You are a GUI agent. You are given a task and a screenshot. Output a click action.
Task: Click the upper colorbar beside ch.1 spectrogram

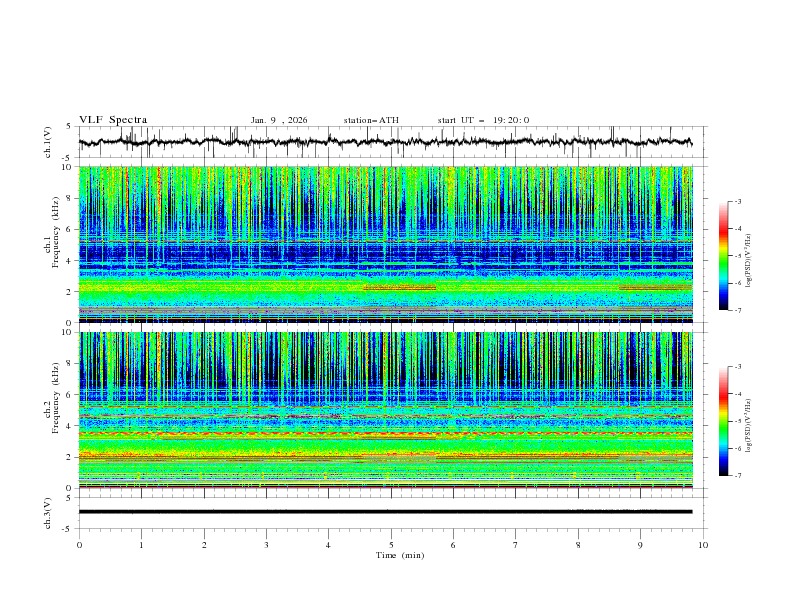pos(723,255)
